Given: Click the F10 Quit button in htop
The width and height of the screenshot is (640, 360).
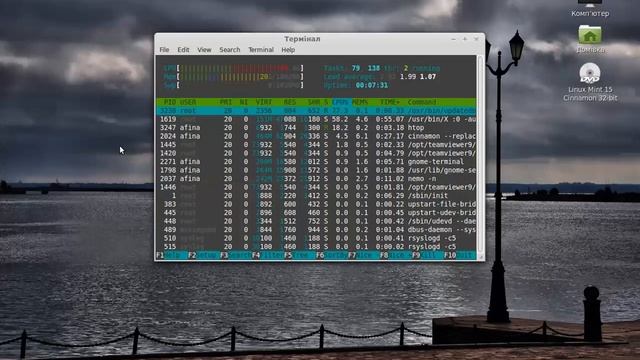Looking at the screenshot, I should [460, 255].
